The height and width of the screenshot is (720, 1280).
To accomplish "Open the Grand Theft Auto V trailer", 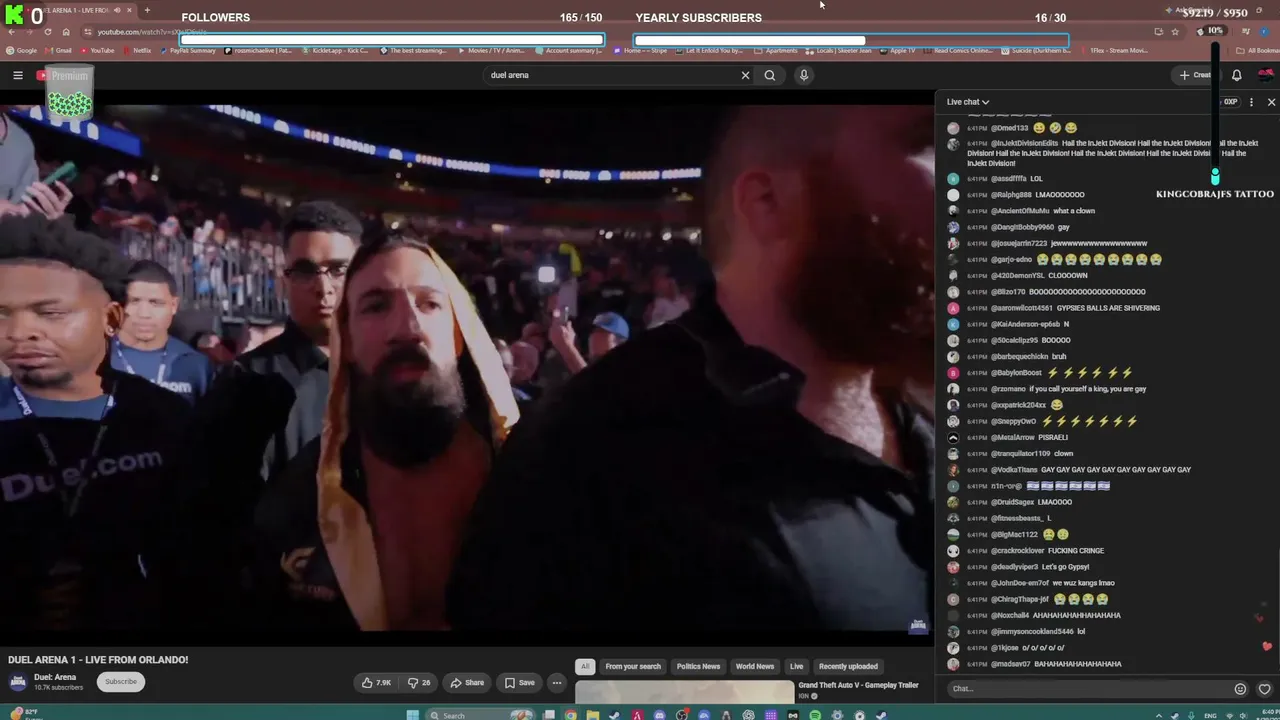I will [858, 685].
